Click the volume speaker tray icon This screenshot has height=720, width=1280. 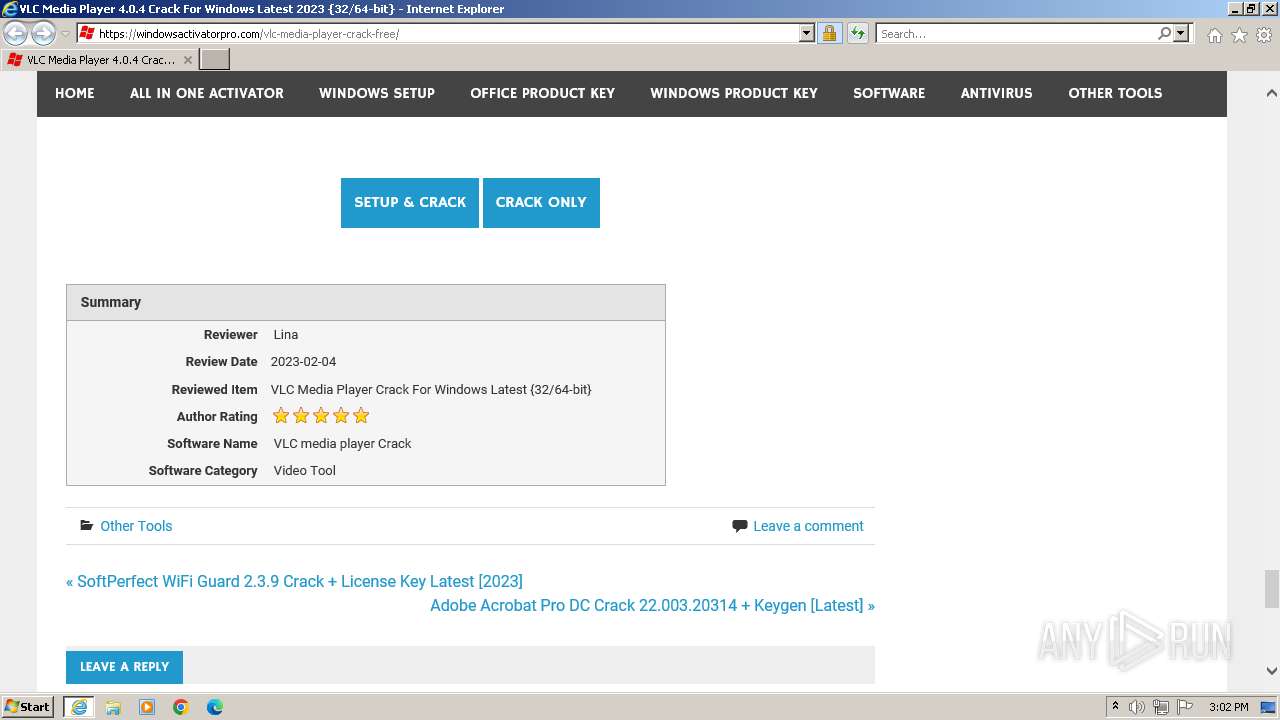coord(1138,707)
